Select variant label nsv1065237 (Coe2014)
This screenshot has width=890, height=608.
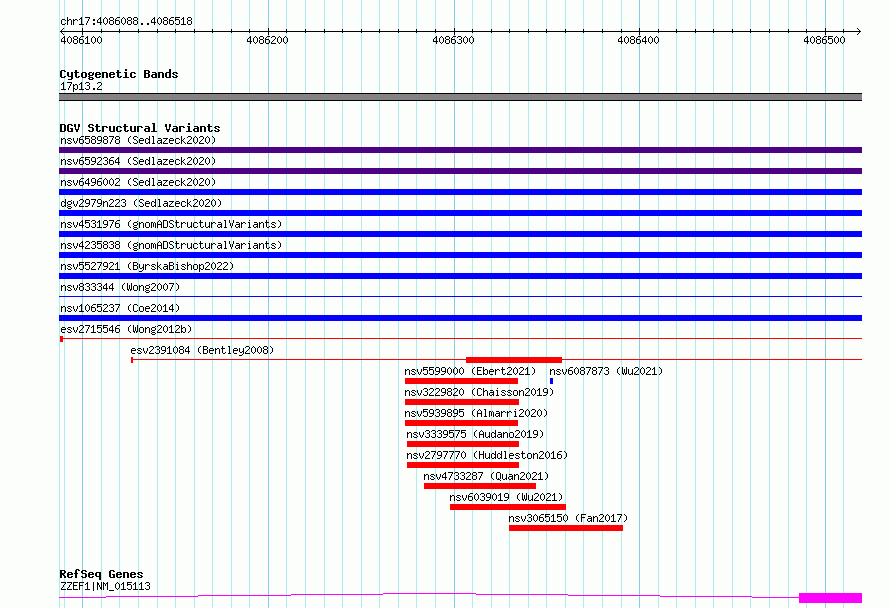point(120,308)
